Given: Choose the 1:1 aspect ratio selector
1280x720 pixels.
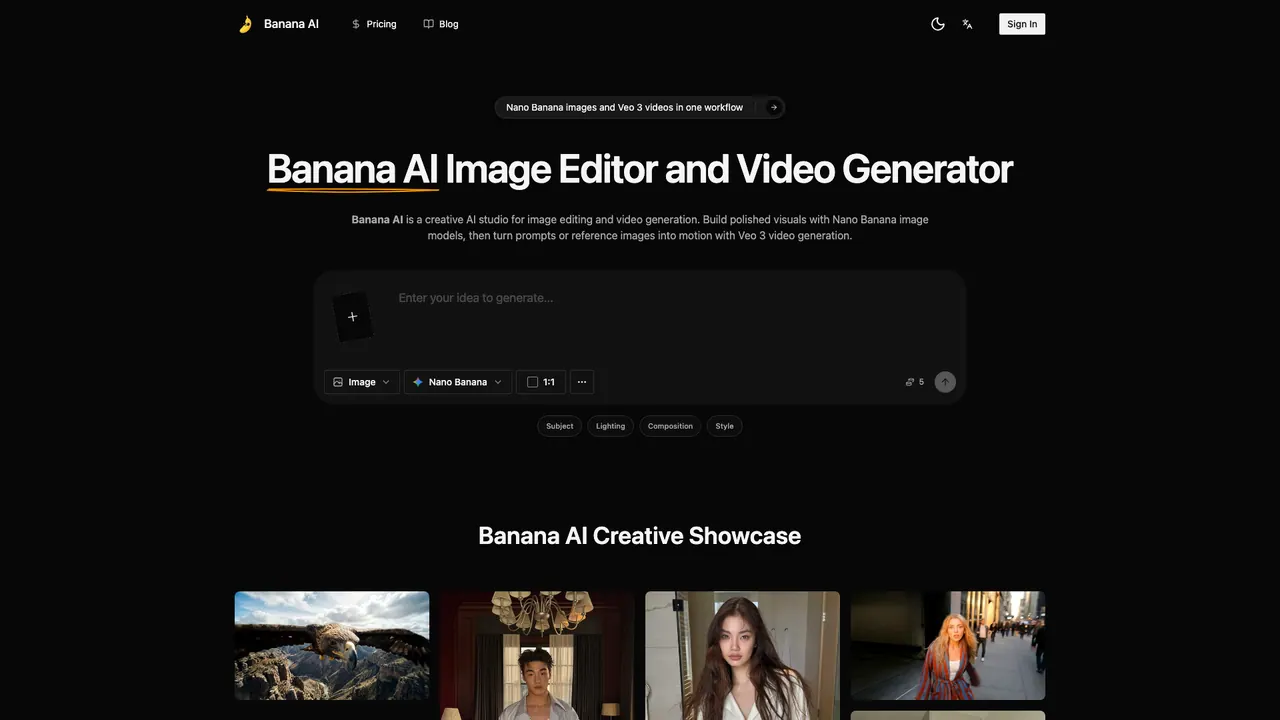Looking at the screenshot, I should pos(541,382).
